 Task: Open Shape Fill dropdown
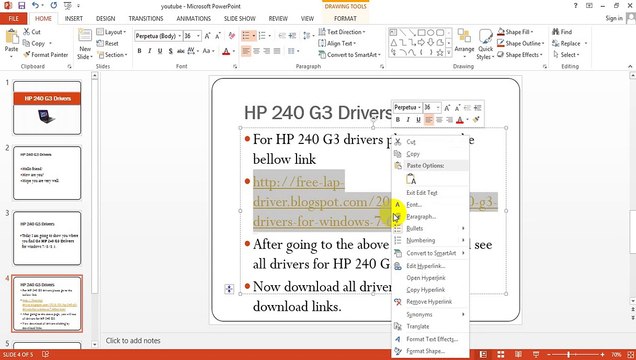tap(515, 32)
